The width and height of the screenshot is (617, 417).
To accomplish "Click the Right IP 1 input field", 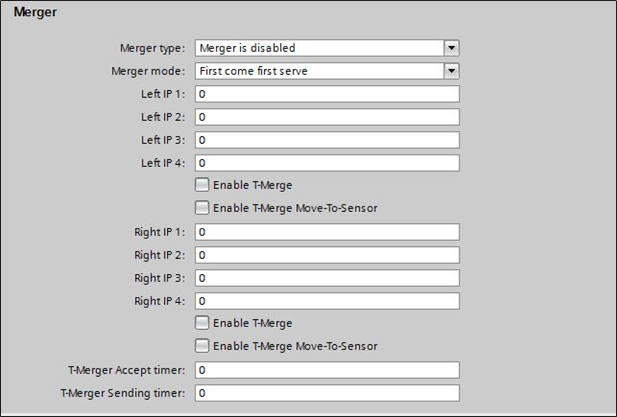I will tap(327, 232).
